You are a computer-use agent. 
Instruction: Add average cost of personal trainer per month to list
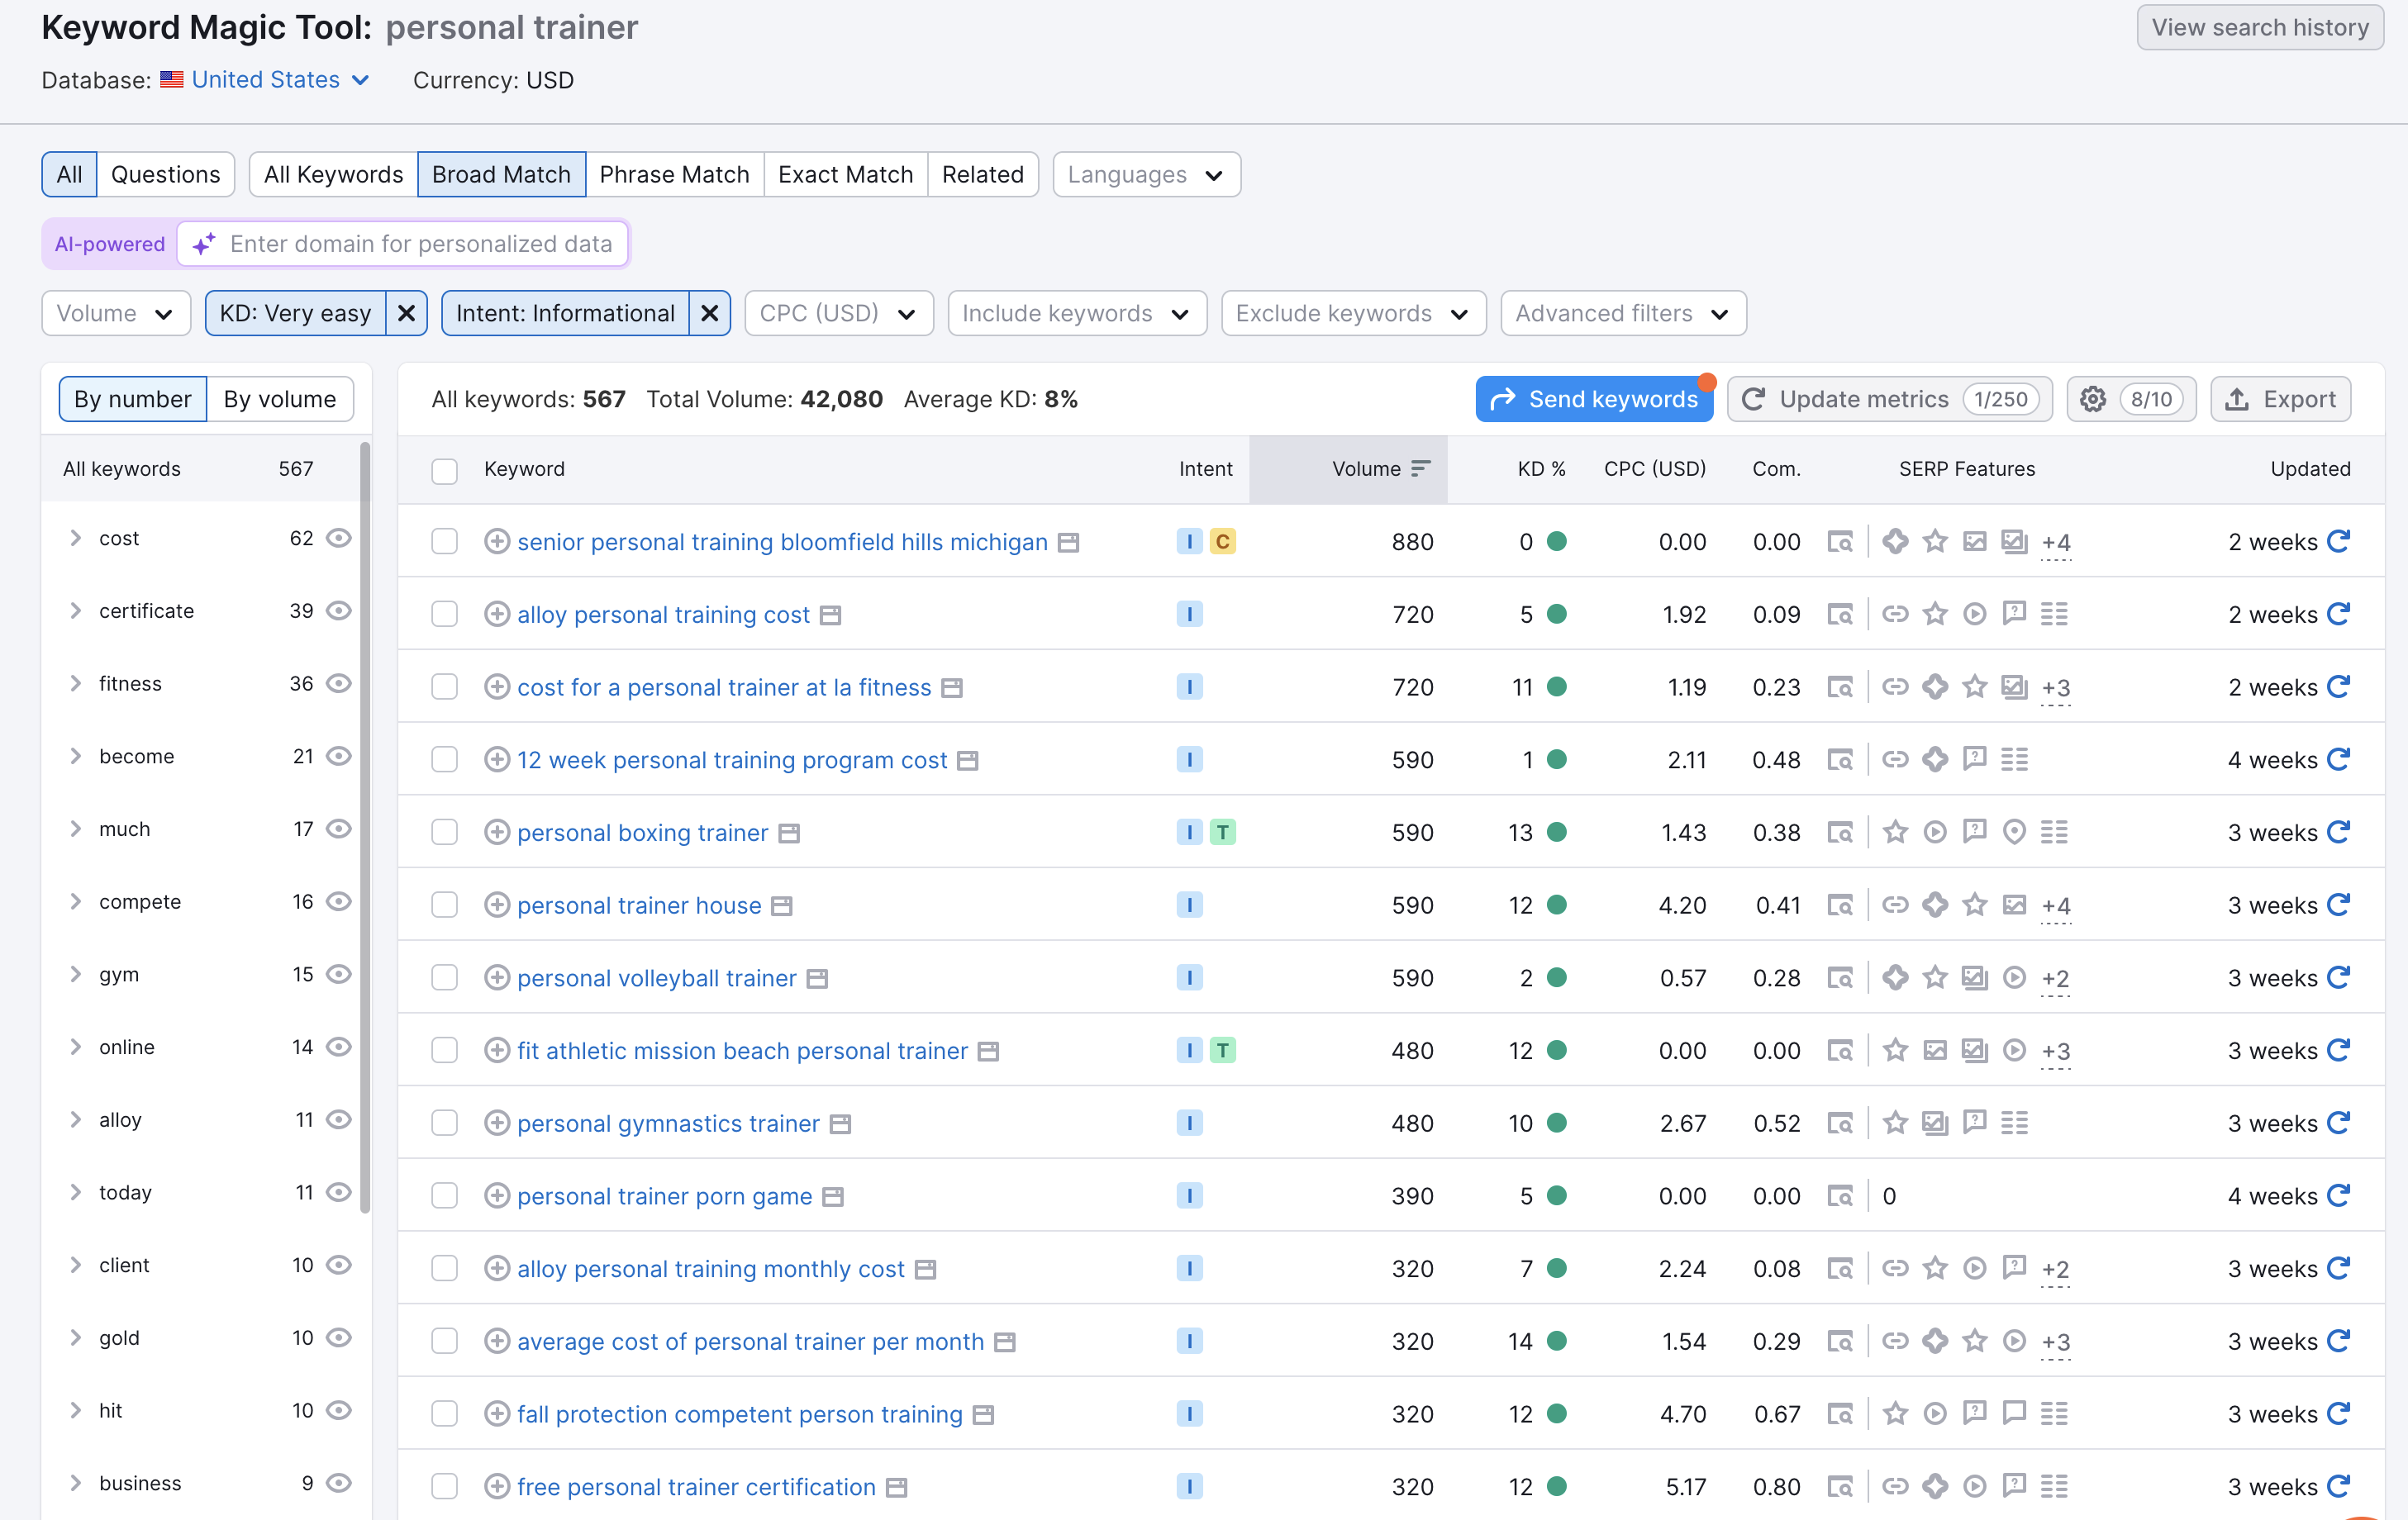click(x=497, y=1341)
